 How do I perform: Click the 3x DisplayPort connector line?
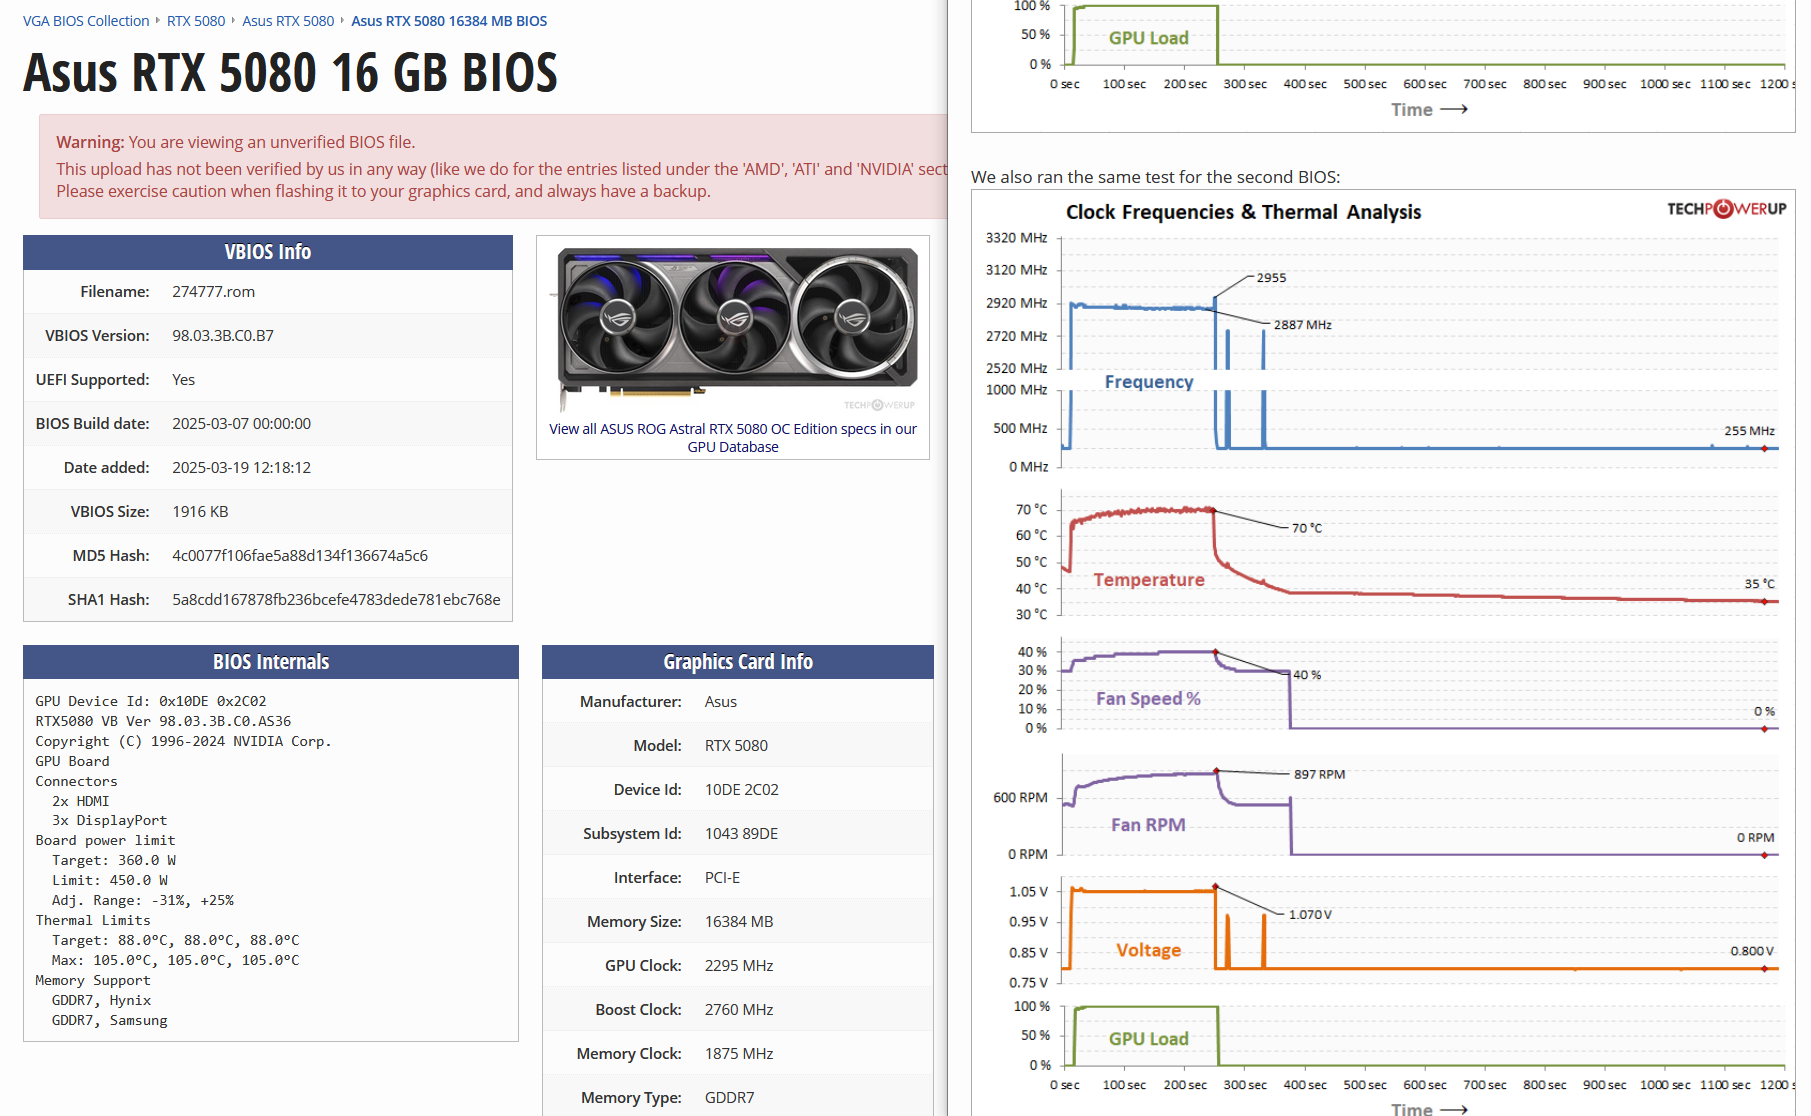[x=110, y=820]
